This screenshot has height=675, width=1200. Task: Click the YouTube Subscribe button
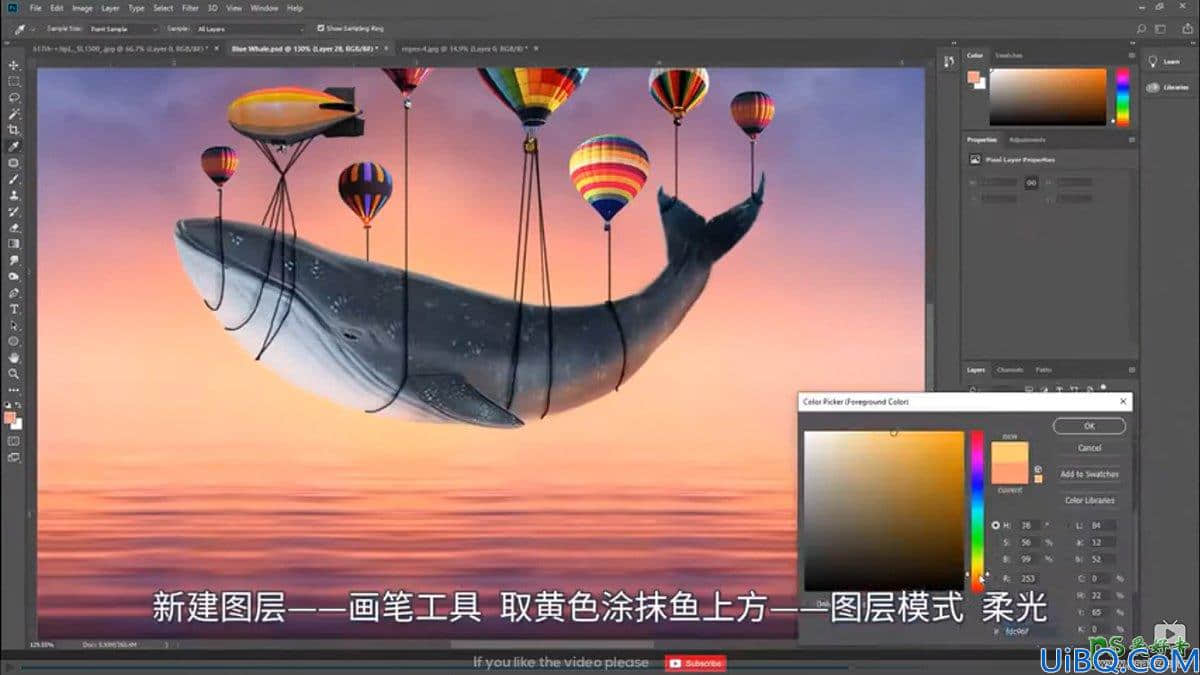(x=696, y=663)
